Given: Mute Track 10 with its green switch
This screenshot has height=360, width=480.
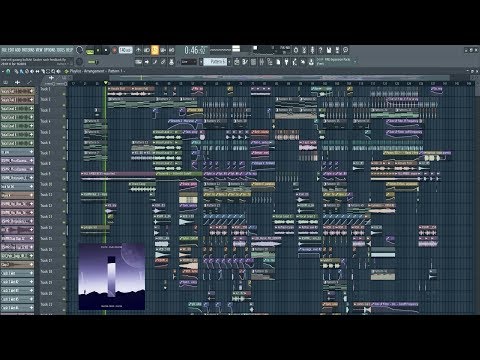Looking at the screenshot, I should click(64, 190).
